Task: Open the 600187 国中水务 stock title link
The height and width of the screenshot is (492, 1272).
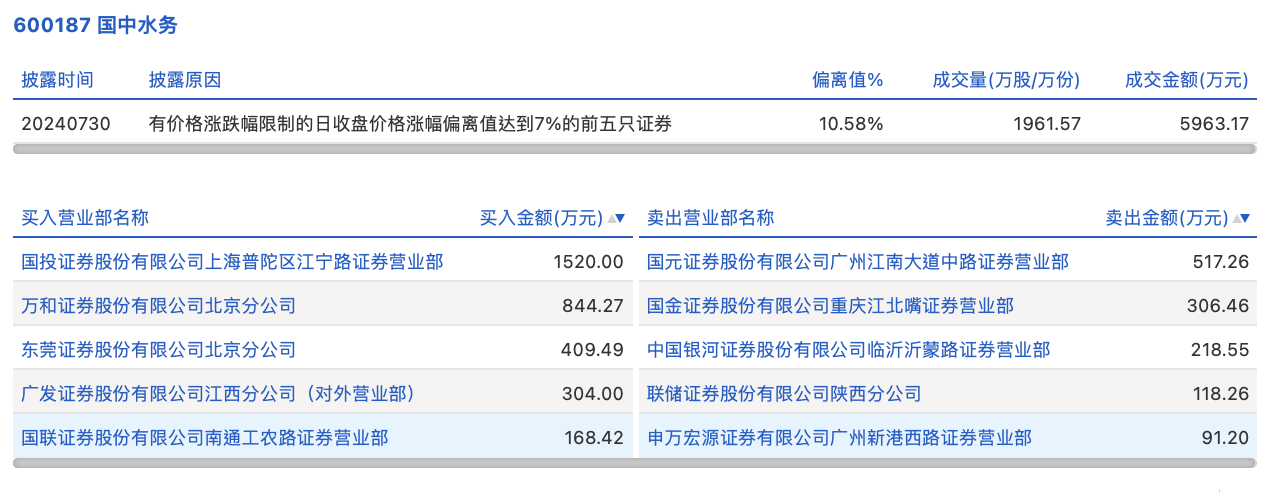Action: pyautogui.click(x=95, y=25)
